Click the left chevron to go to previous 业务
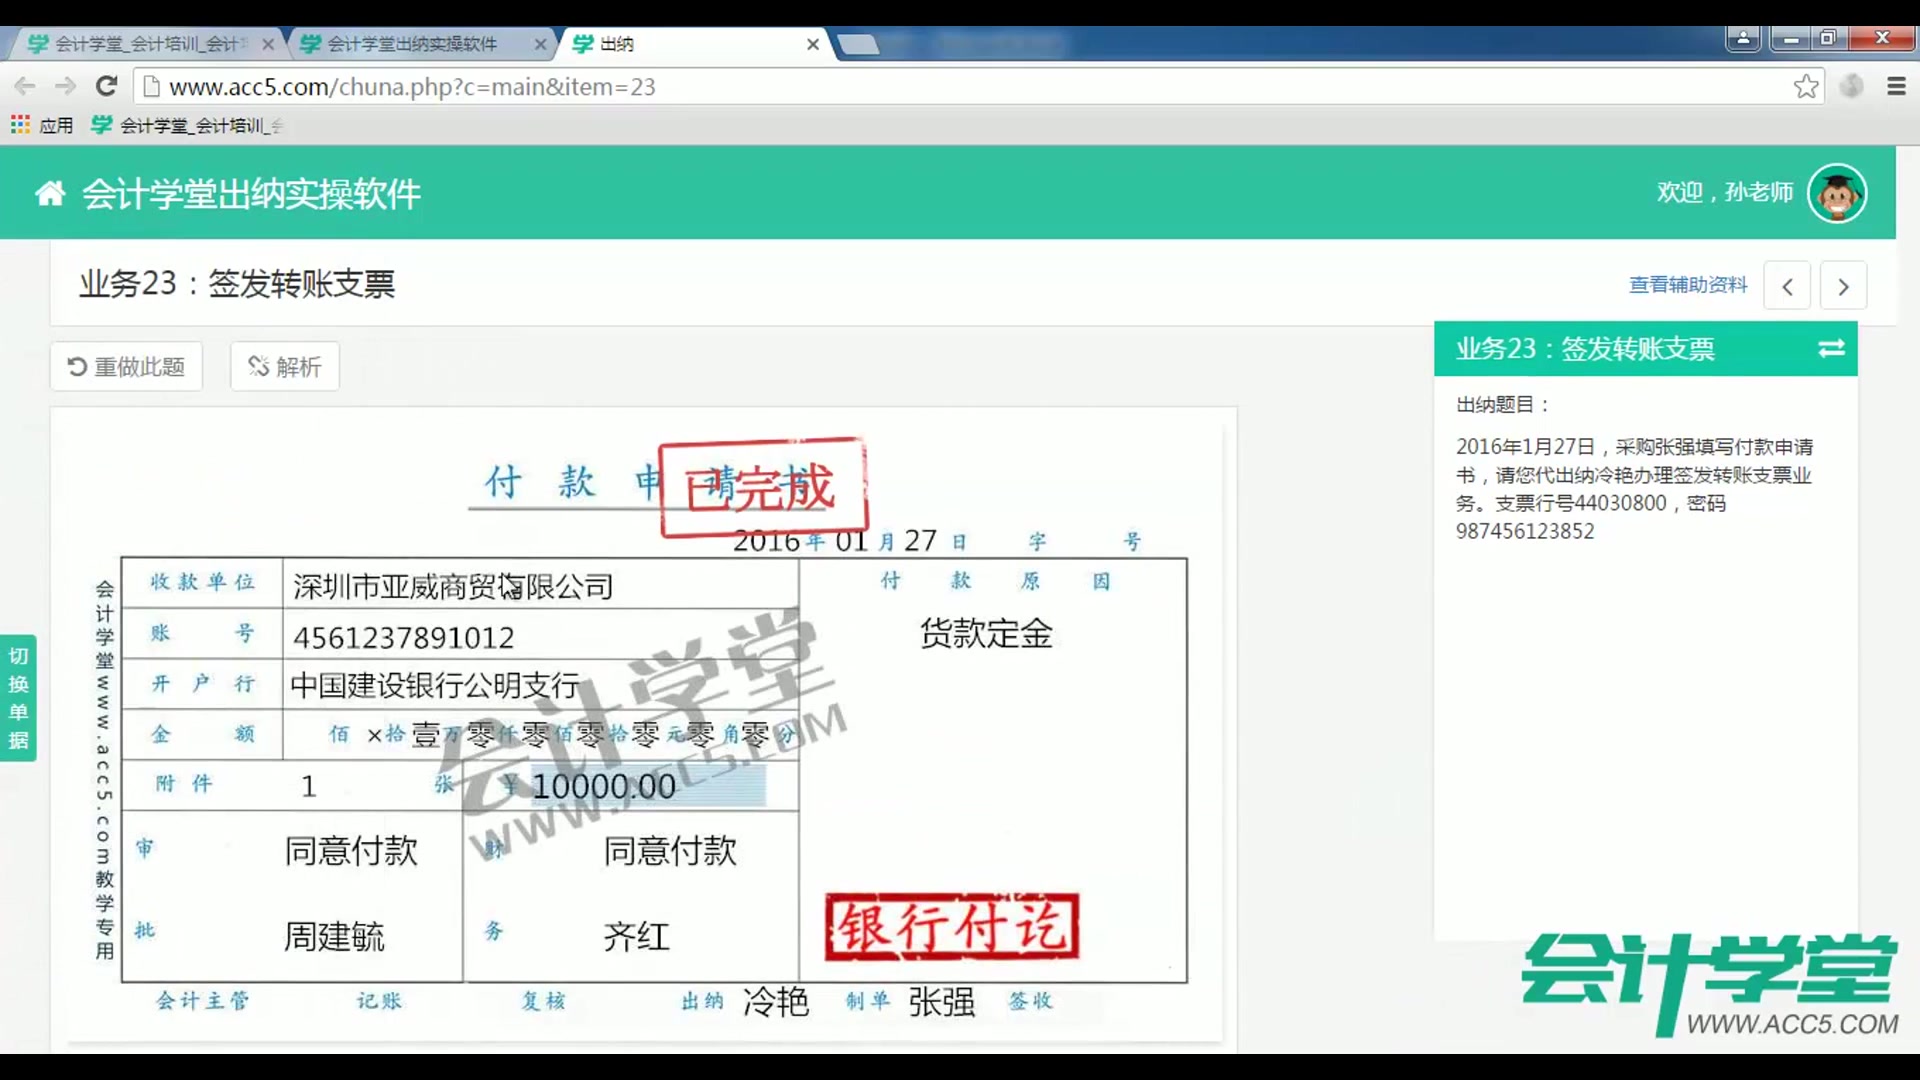The width and height of the screenshot is (1920, 1080). (x=1788, y=286)
